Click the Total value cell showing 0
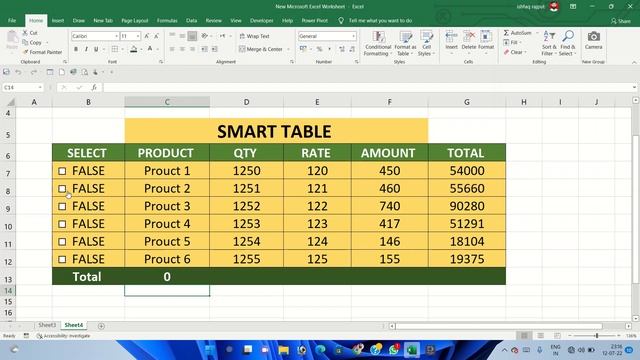Screen dimensions: 640x360 tap(167, 277)
